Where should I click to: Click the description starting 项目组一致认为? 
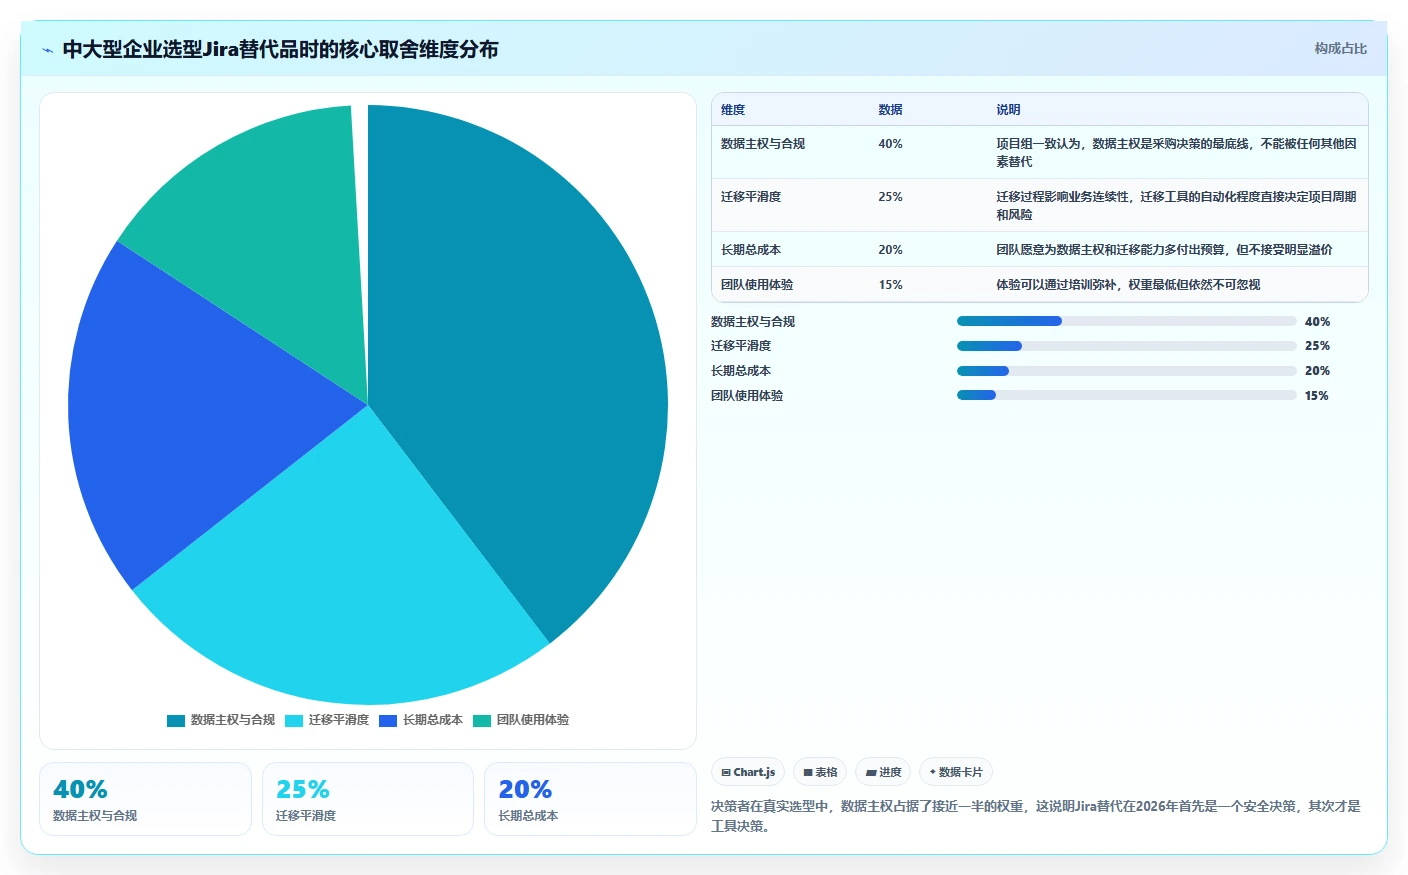(1177, 153)
